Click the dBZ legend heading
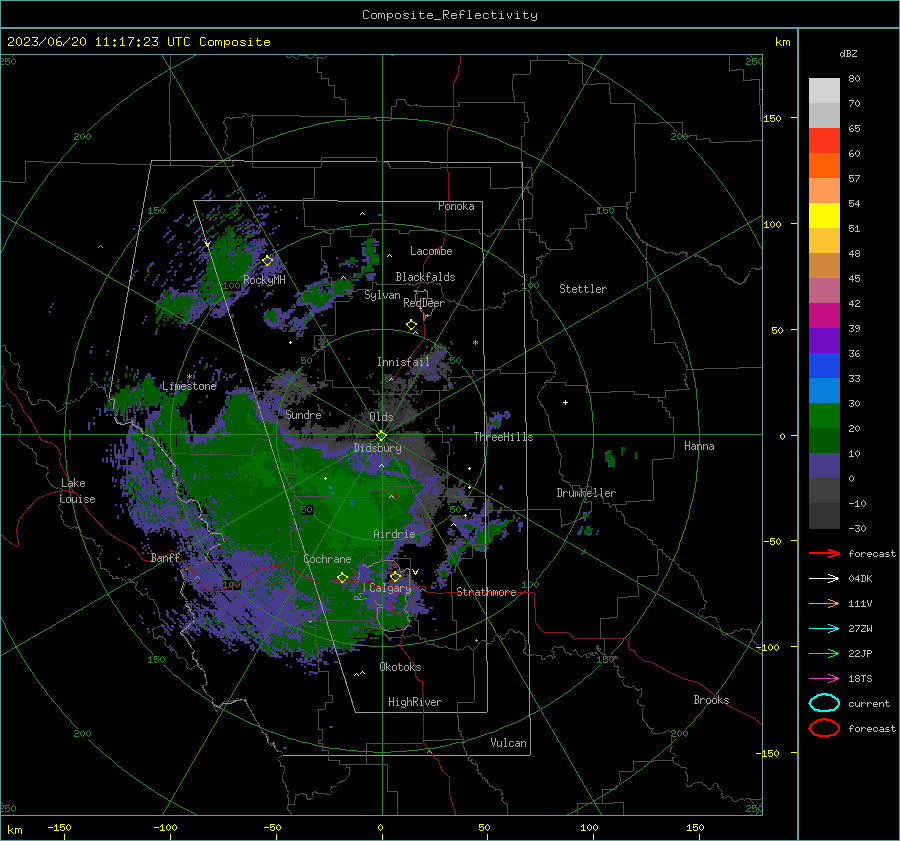 [x=848, y=53]
